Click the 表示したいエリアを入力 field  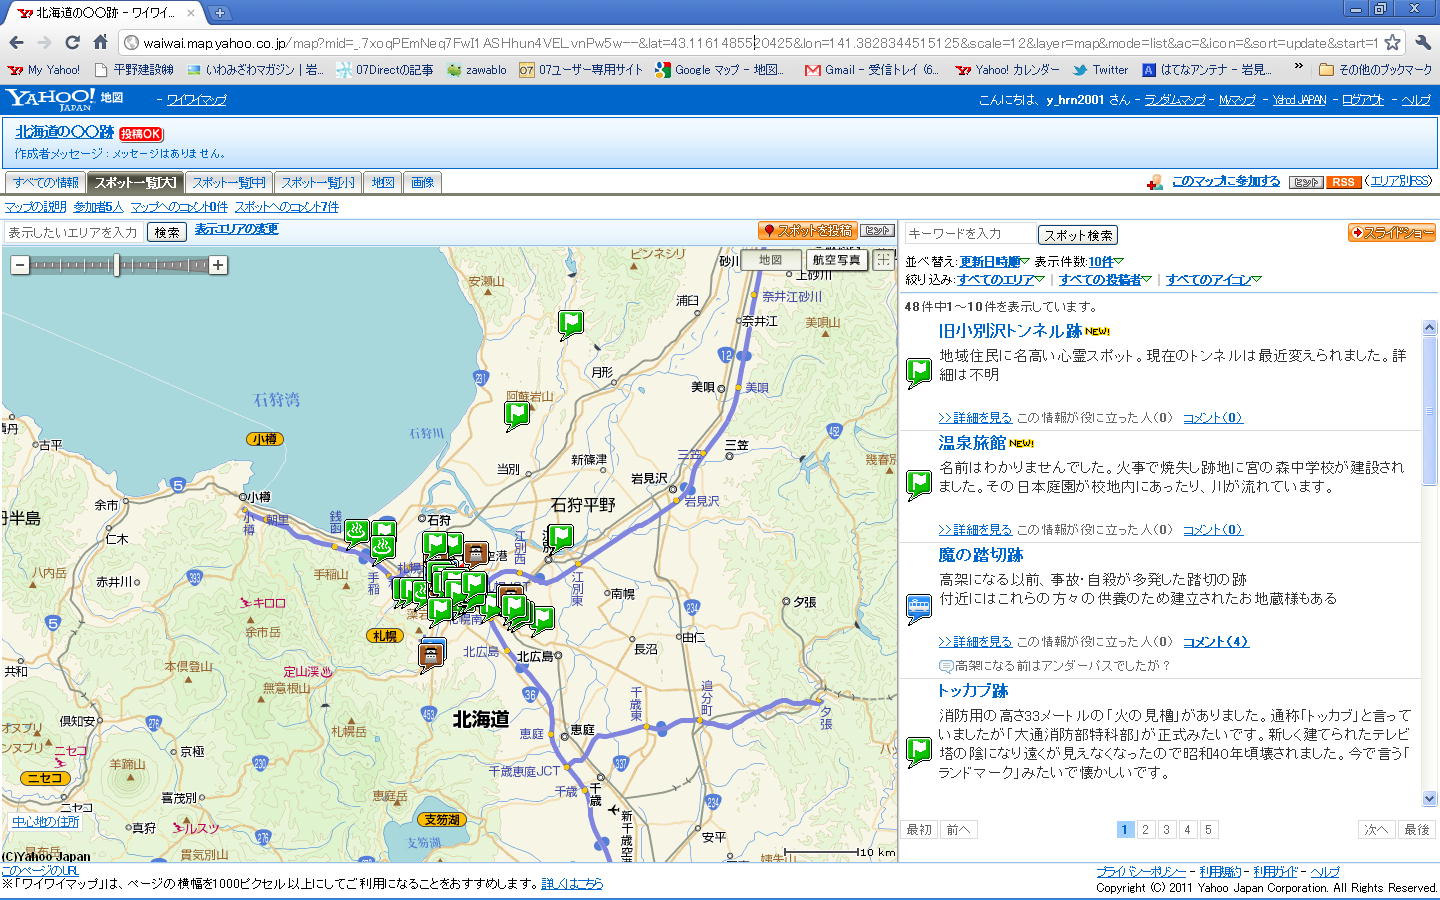73,232
